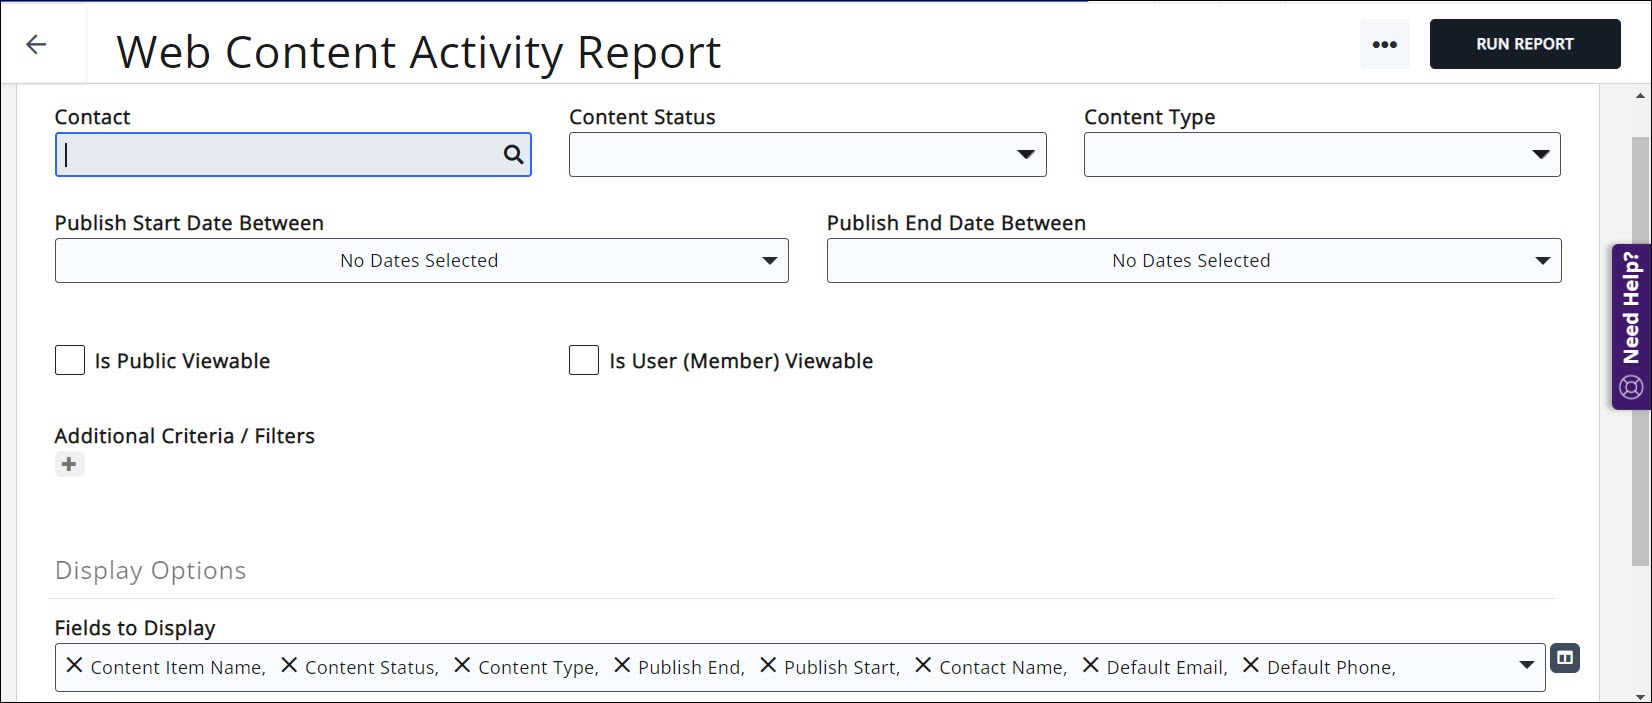The width and height of the screenshot is (1652, 703).
Task: Open Publish End Date Between picker
Action: click(x=1193, y=260)
